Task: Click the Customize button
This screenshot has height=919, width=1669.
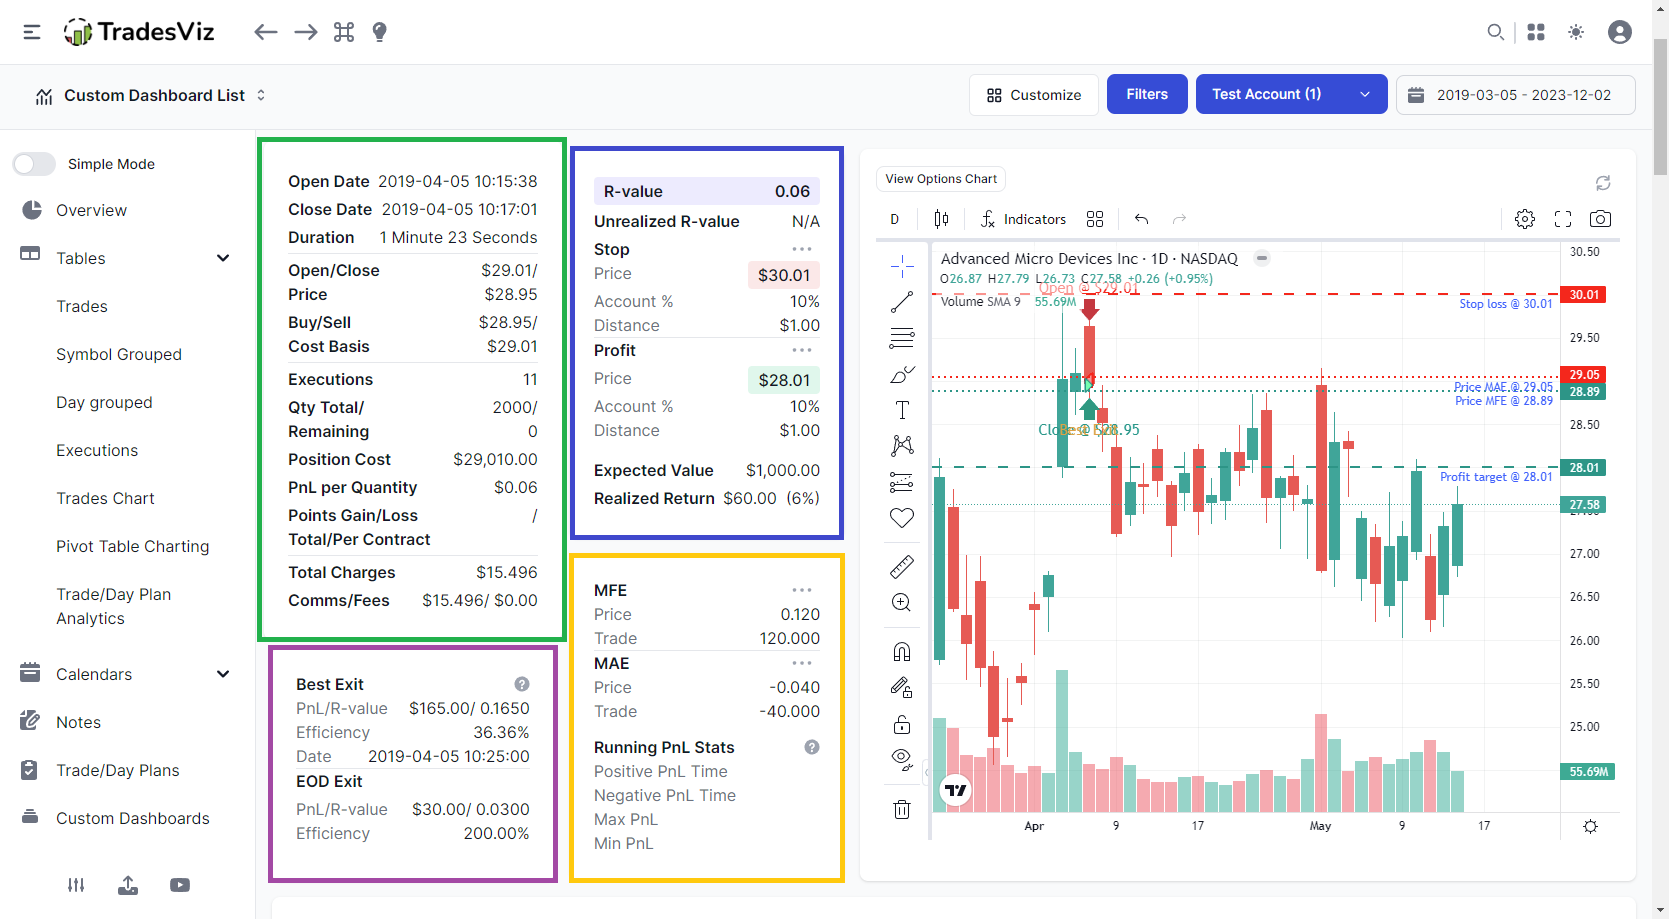Action: point(1034,95)
